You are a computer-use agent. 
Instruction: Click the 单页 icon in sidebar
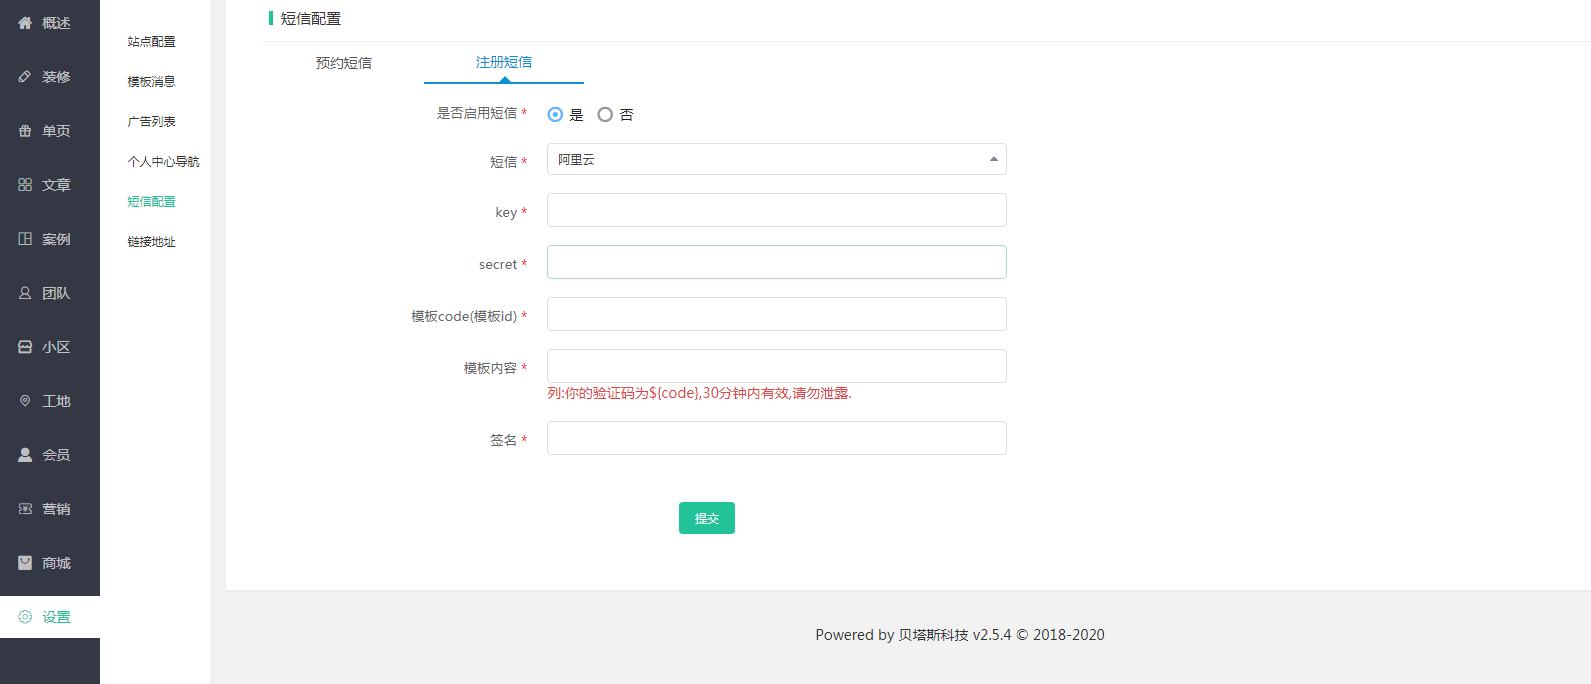coord(25,131)
